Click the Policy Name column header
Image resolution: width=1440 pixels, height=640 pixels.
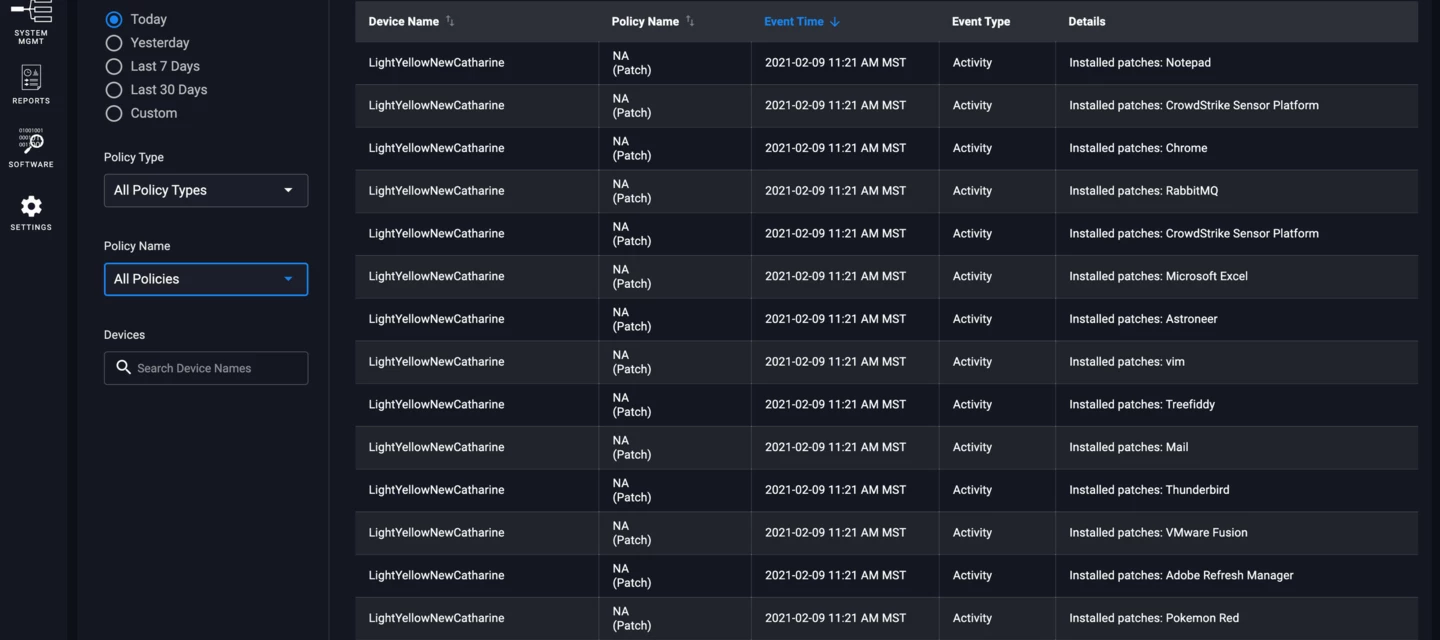(645, 21)
